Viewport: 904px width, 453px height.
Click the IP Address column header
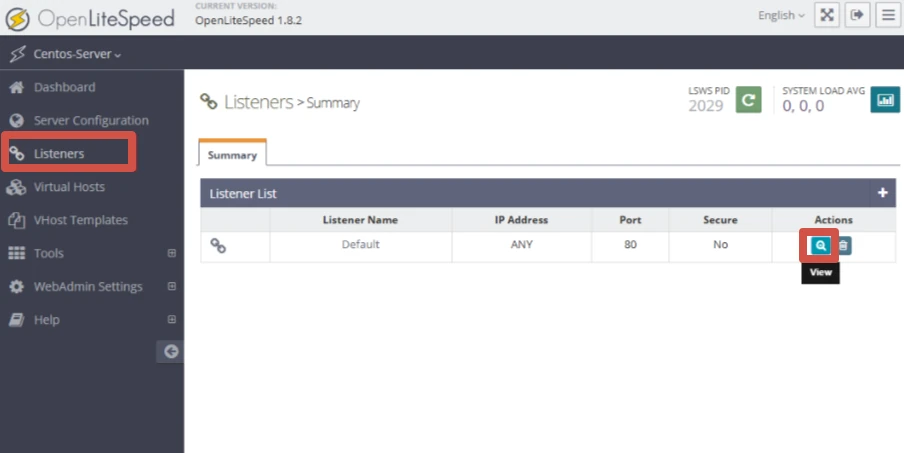pyautogui.click(x=521, y=220)
